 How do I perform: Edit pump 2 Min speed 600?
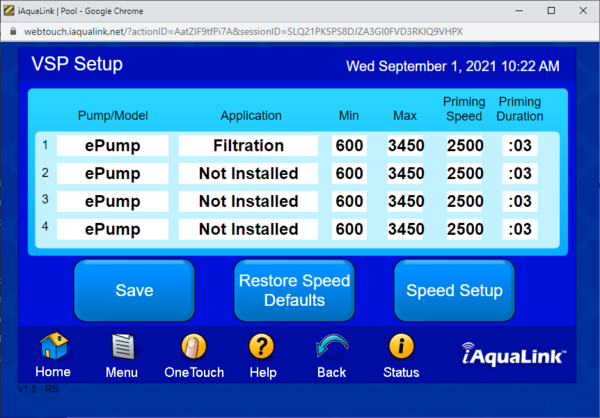click(349, 173)
